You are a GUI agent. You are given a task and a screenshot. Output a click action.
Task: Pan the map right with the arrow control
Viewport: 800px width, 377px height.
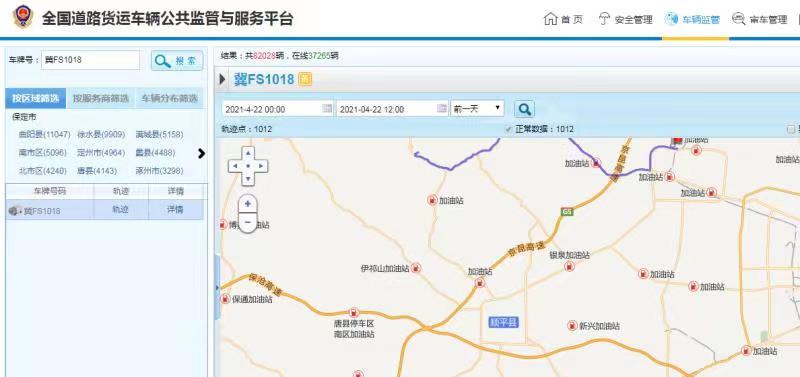(262, 166)
